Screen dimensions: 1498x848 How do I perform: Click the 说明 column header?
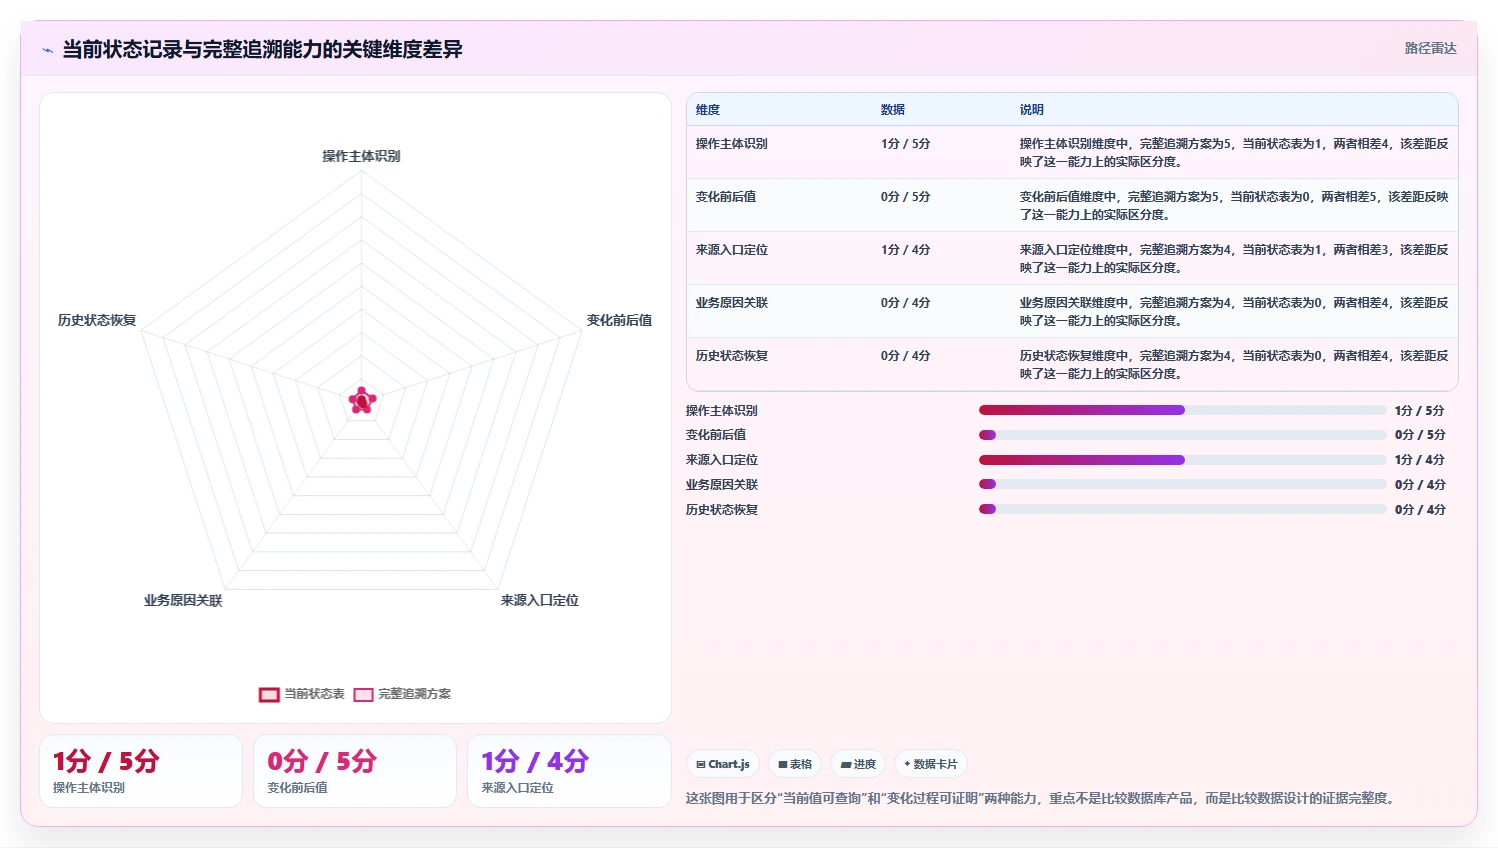1032,110
